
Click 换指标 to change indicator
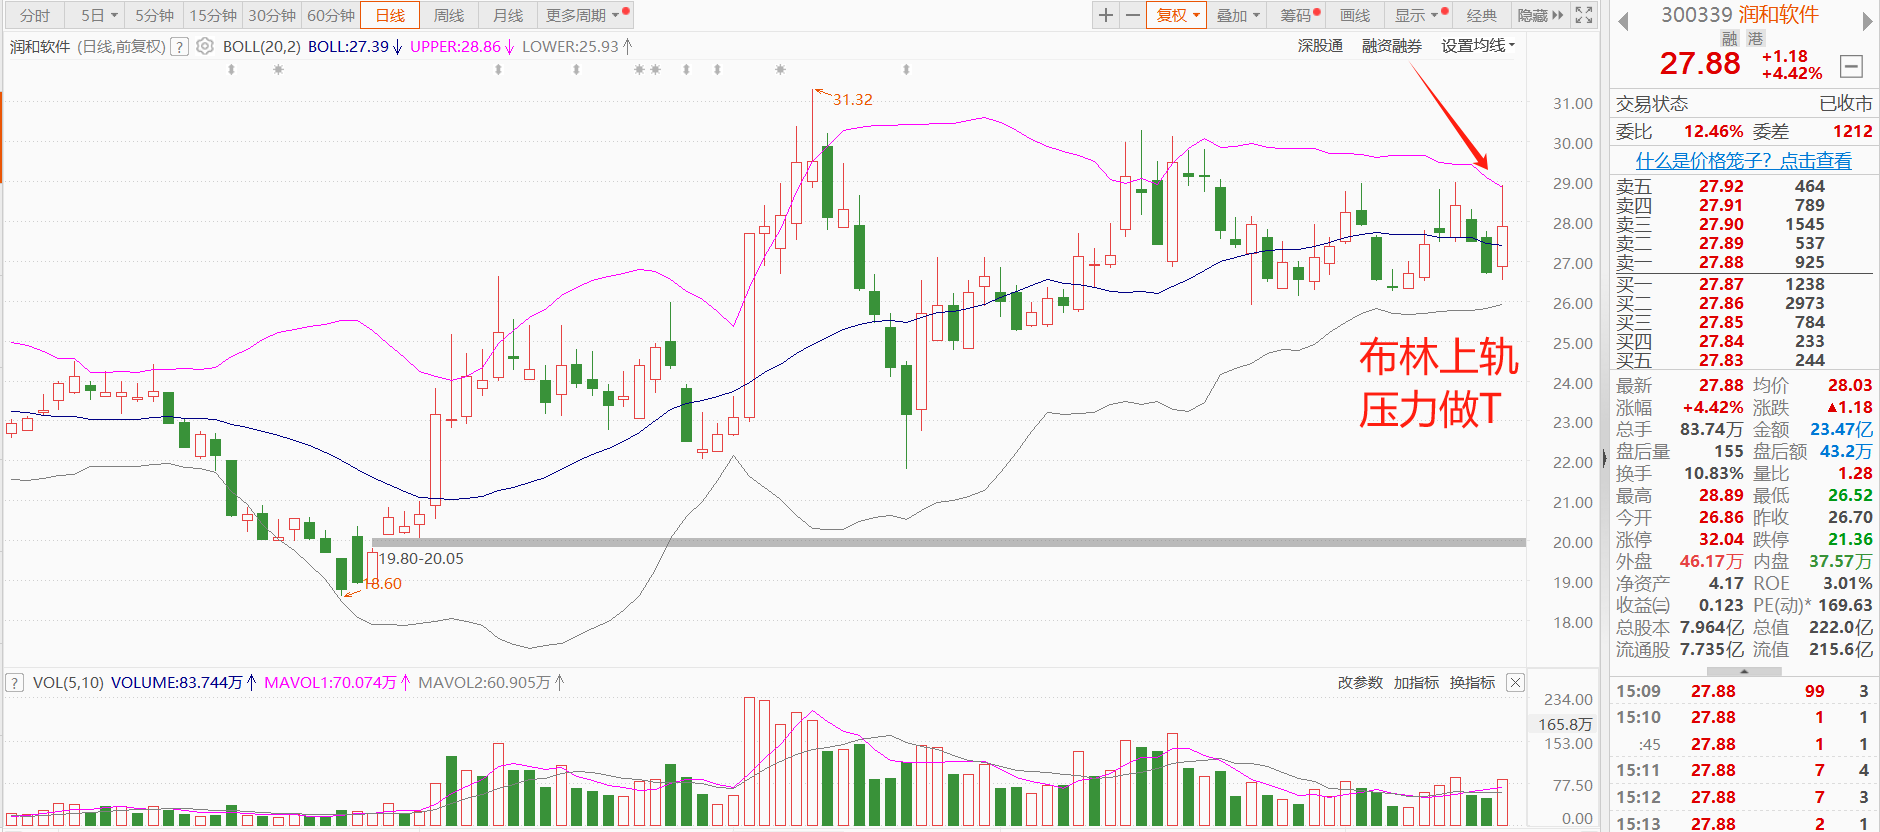[1472, 683]
